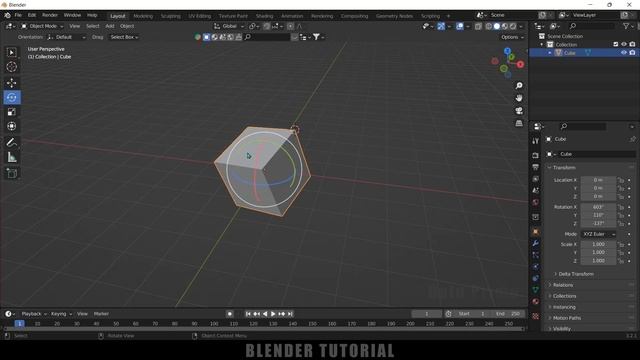
Task: Switch orthographic/perspective grid icon
Action: coord(519,123)
